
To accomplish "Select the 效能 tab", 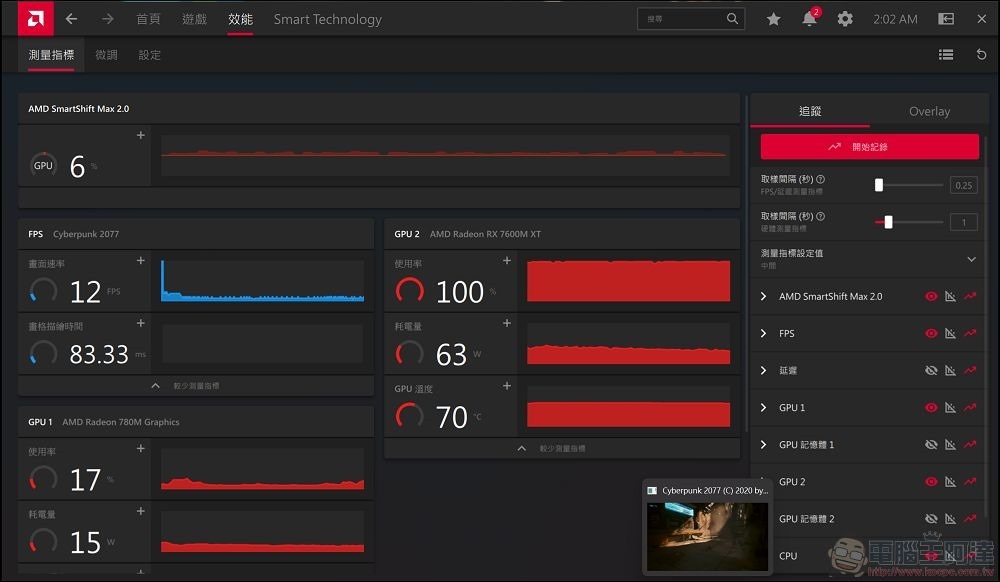I will [240, 19].
